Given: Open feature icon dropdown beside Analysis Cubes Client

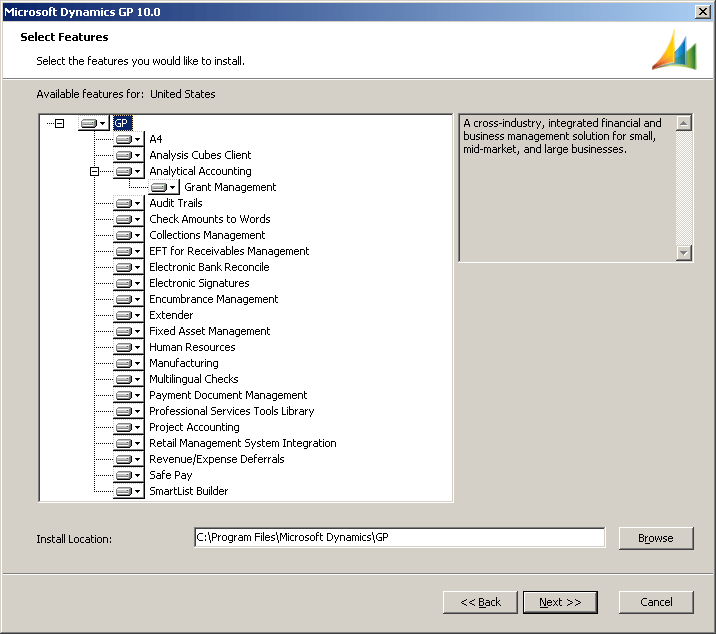Looking at the screenshot, I should (129, 155).
